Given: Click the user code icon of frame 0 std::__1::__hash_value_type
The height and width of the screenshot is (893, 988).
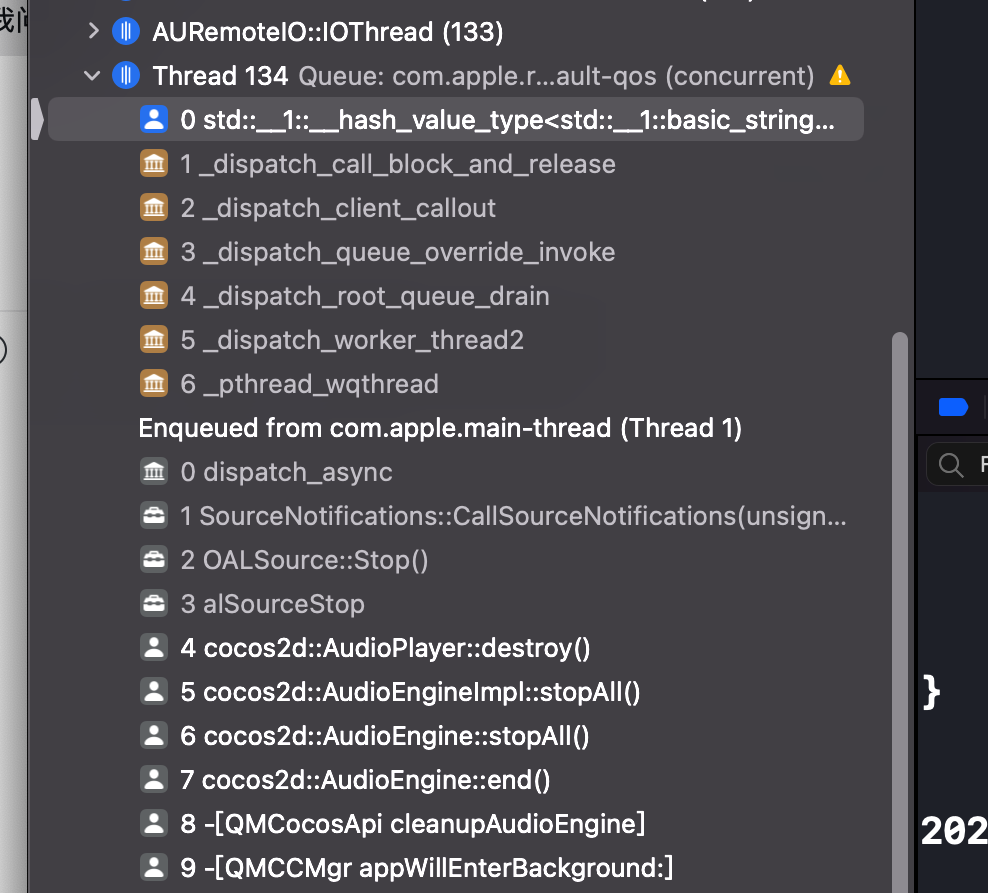Looking at the screenshot, I should coord(154,120).
